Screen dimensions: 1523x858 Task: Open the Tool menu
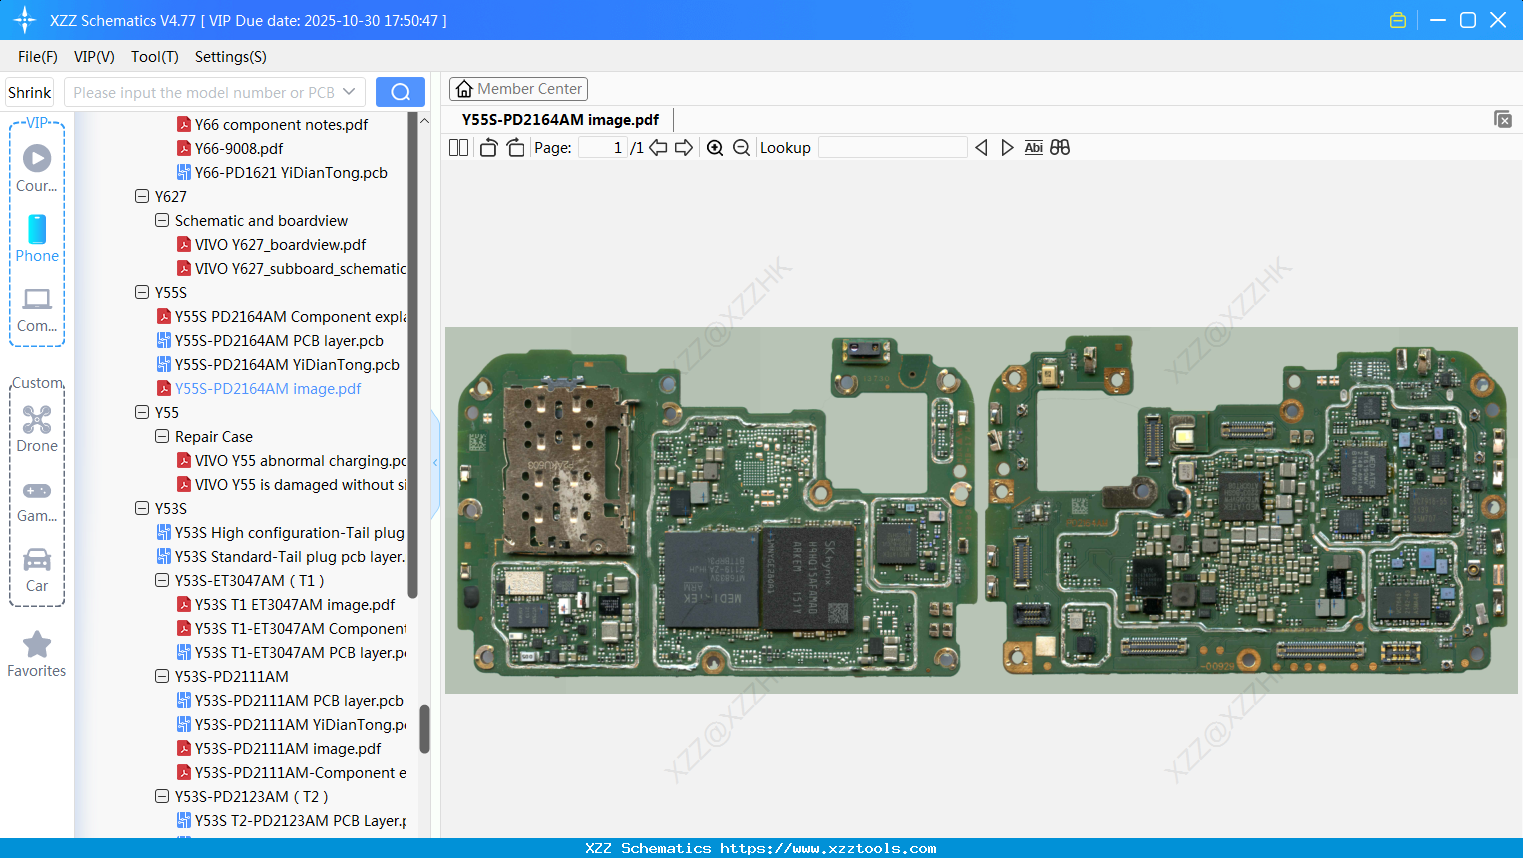[x=154, y=57]
